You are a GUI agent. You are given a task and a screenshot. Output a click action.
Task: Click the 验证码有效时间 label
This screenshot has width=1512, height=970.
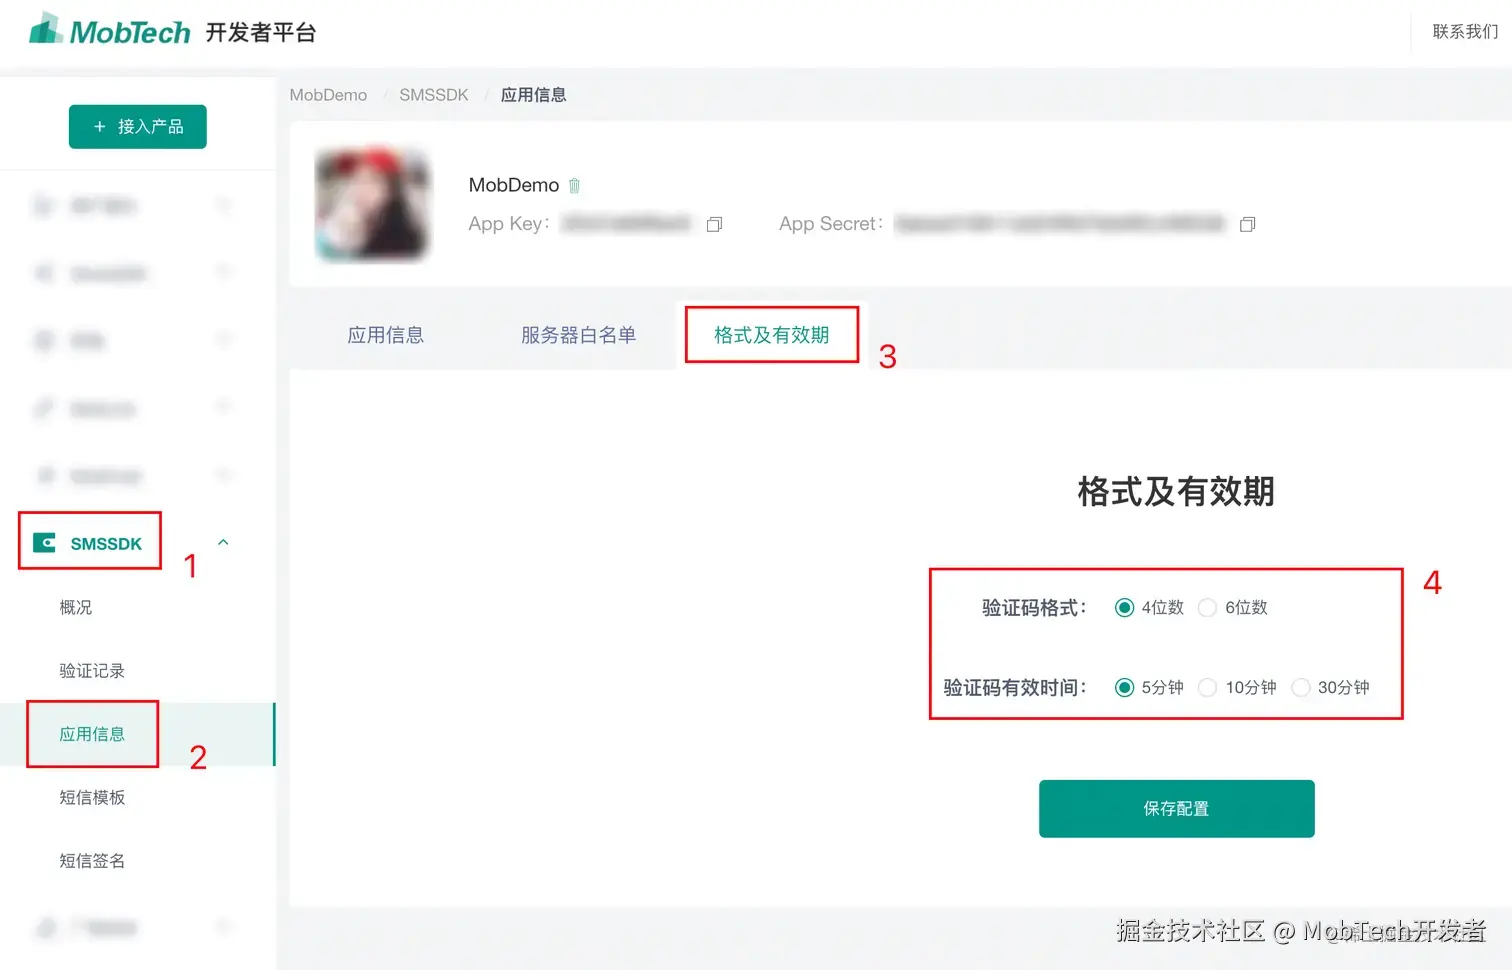(x=1015, y=688)
